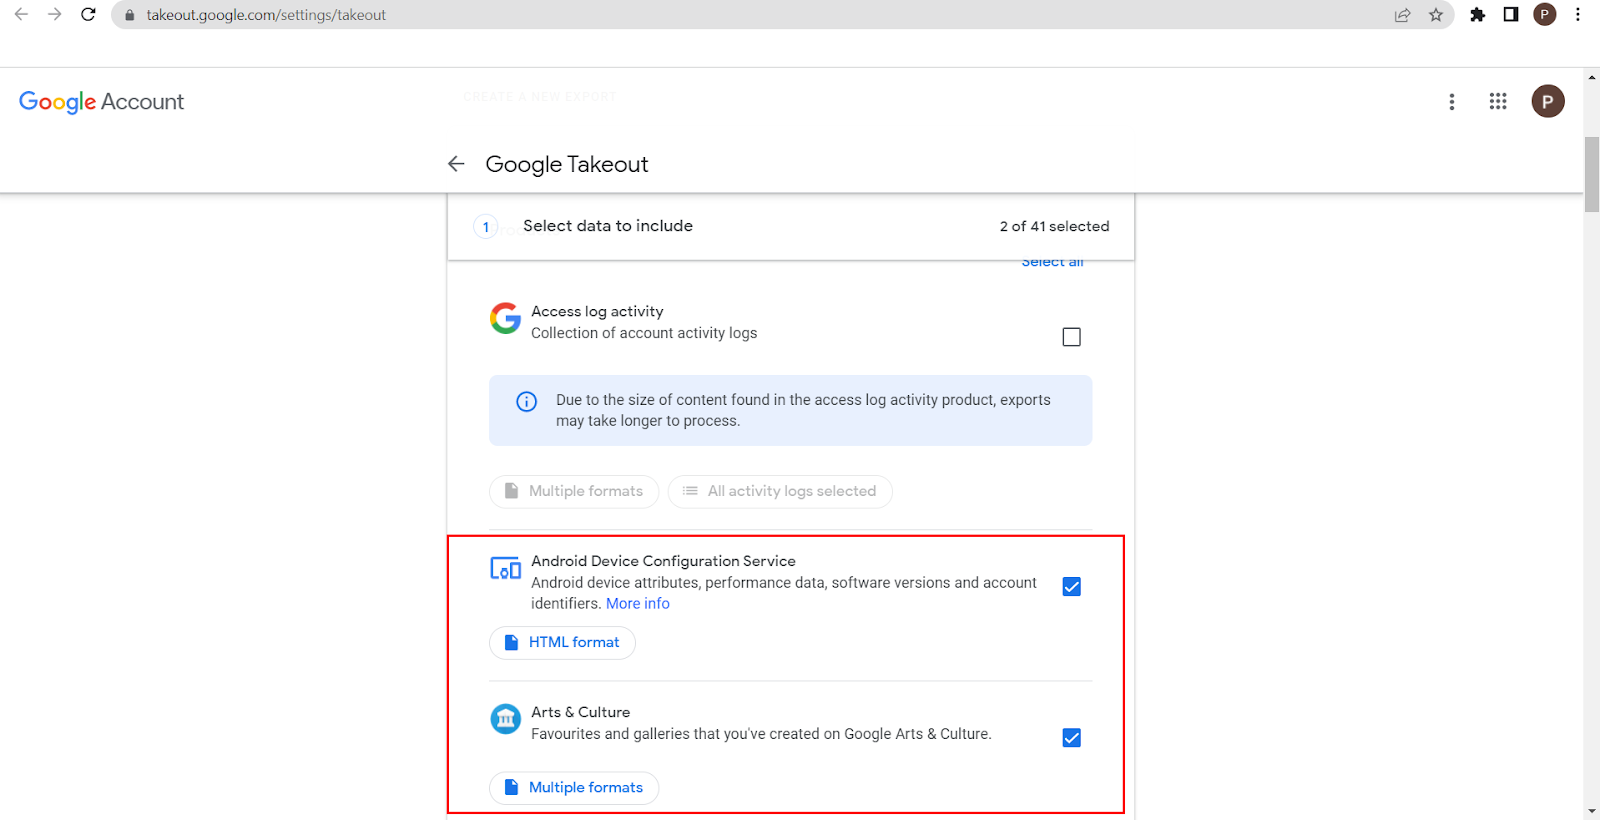This screenshot has height=820, width=1600.
Task: Click the padlock site info icon
Action: tap(129, 15)
